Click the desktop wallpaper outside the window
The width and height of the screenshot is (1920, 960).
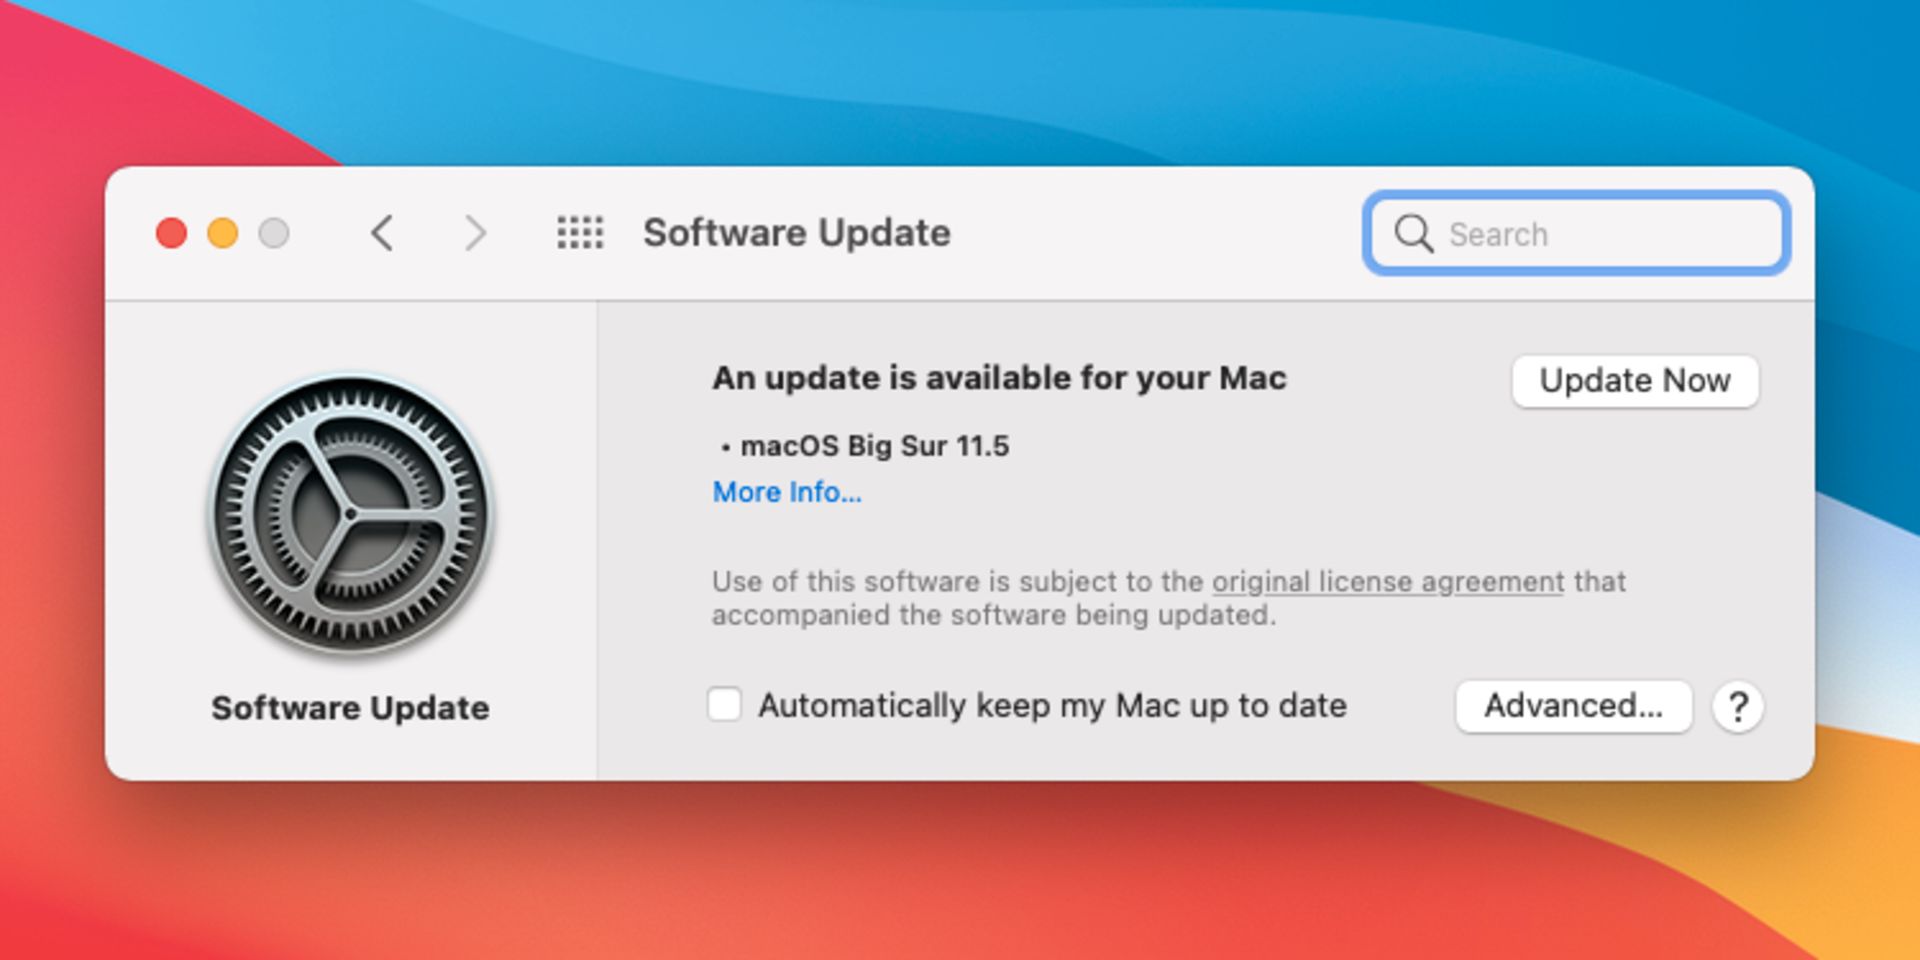[x=960, y=880]
